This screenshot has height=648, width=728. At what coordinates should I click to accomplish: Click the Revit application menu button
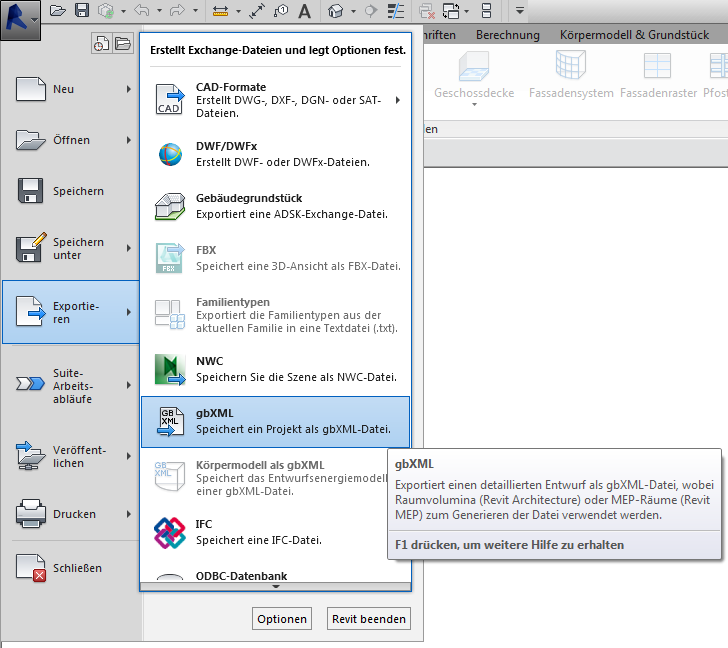[20, 14]
